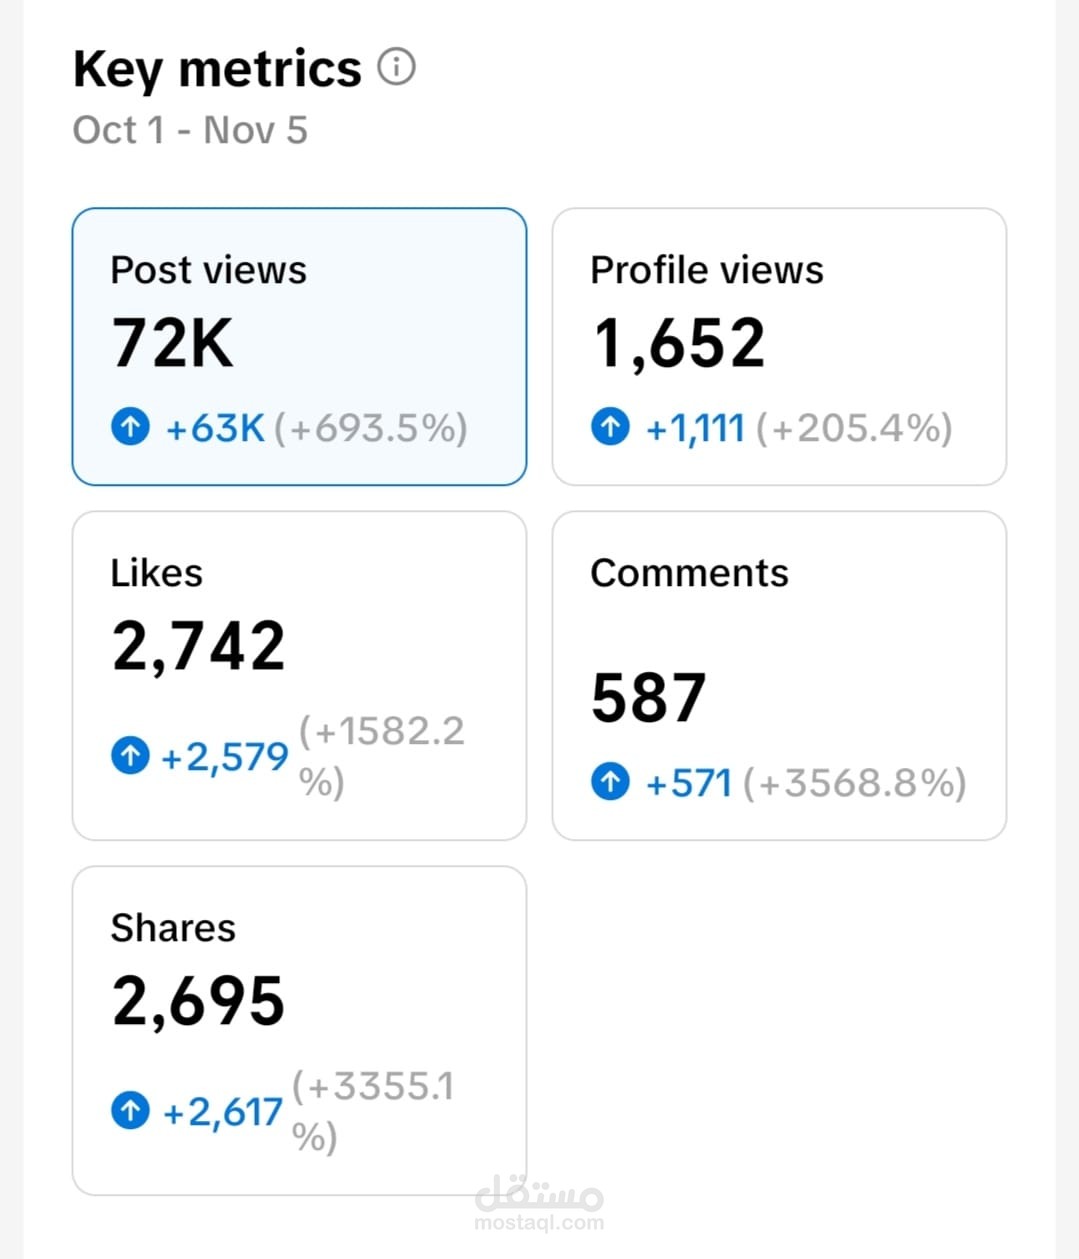
Task: Select the Likes metric card
Action: 299,676
